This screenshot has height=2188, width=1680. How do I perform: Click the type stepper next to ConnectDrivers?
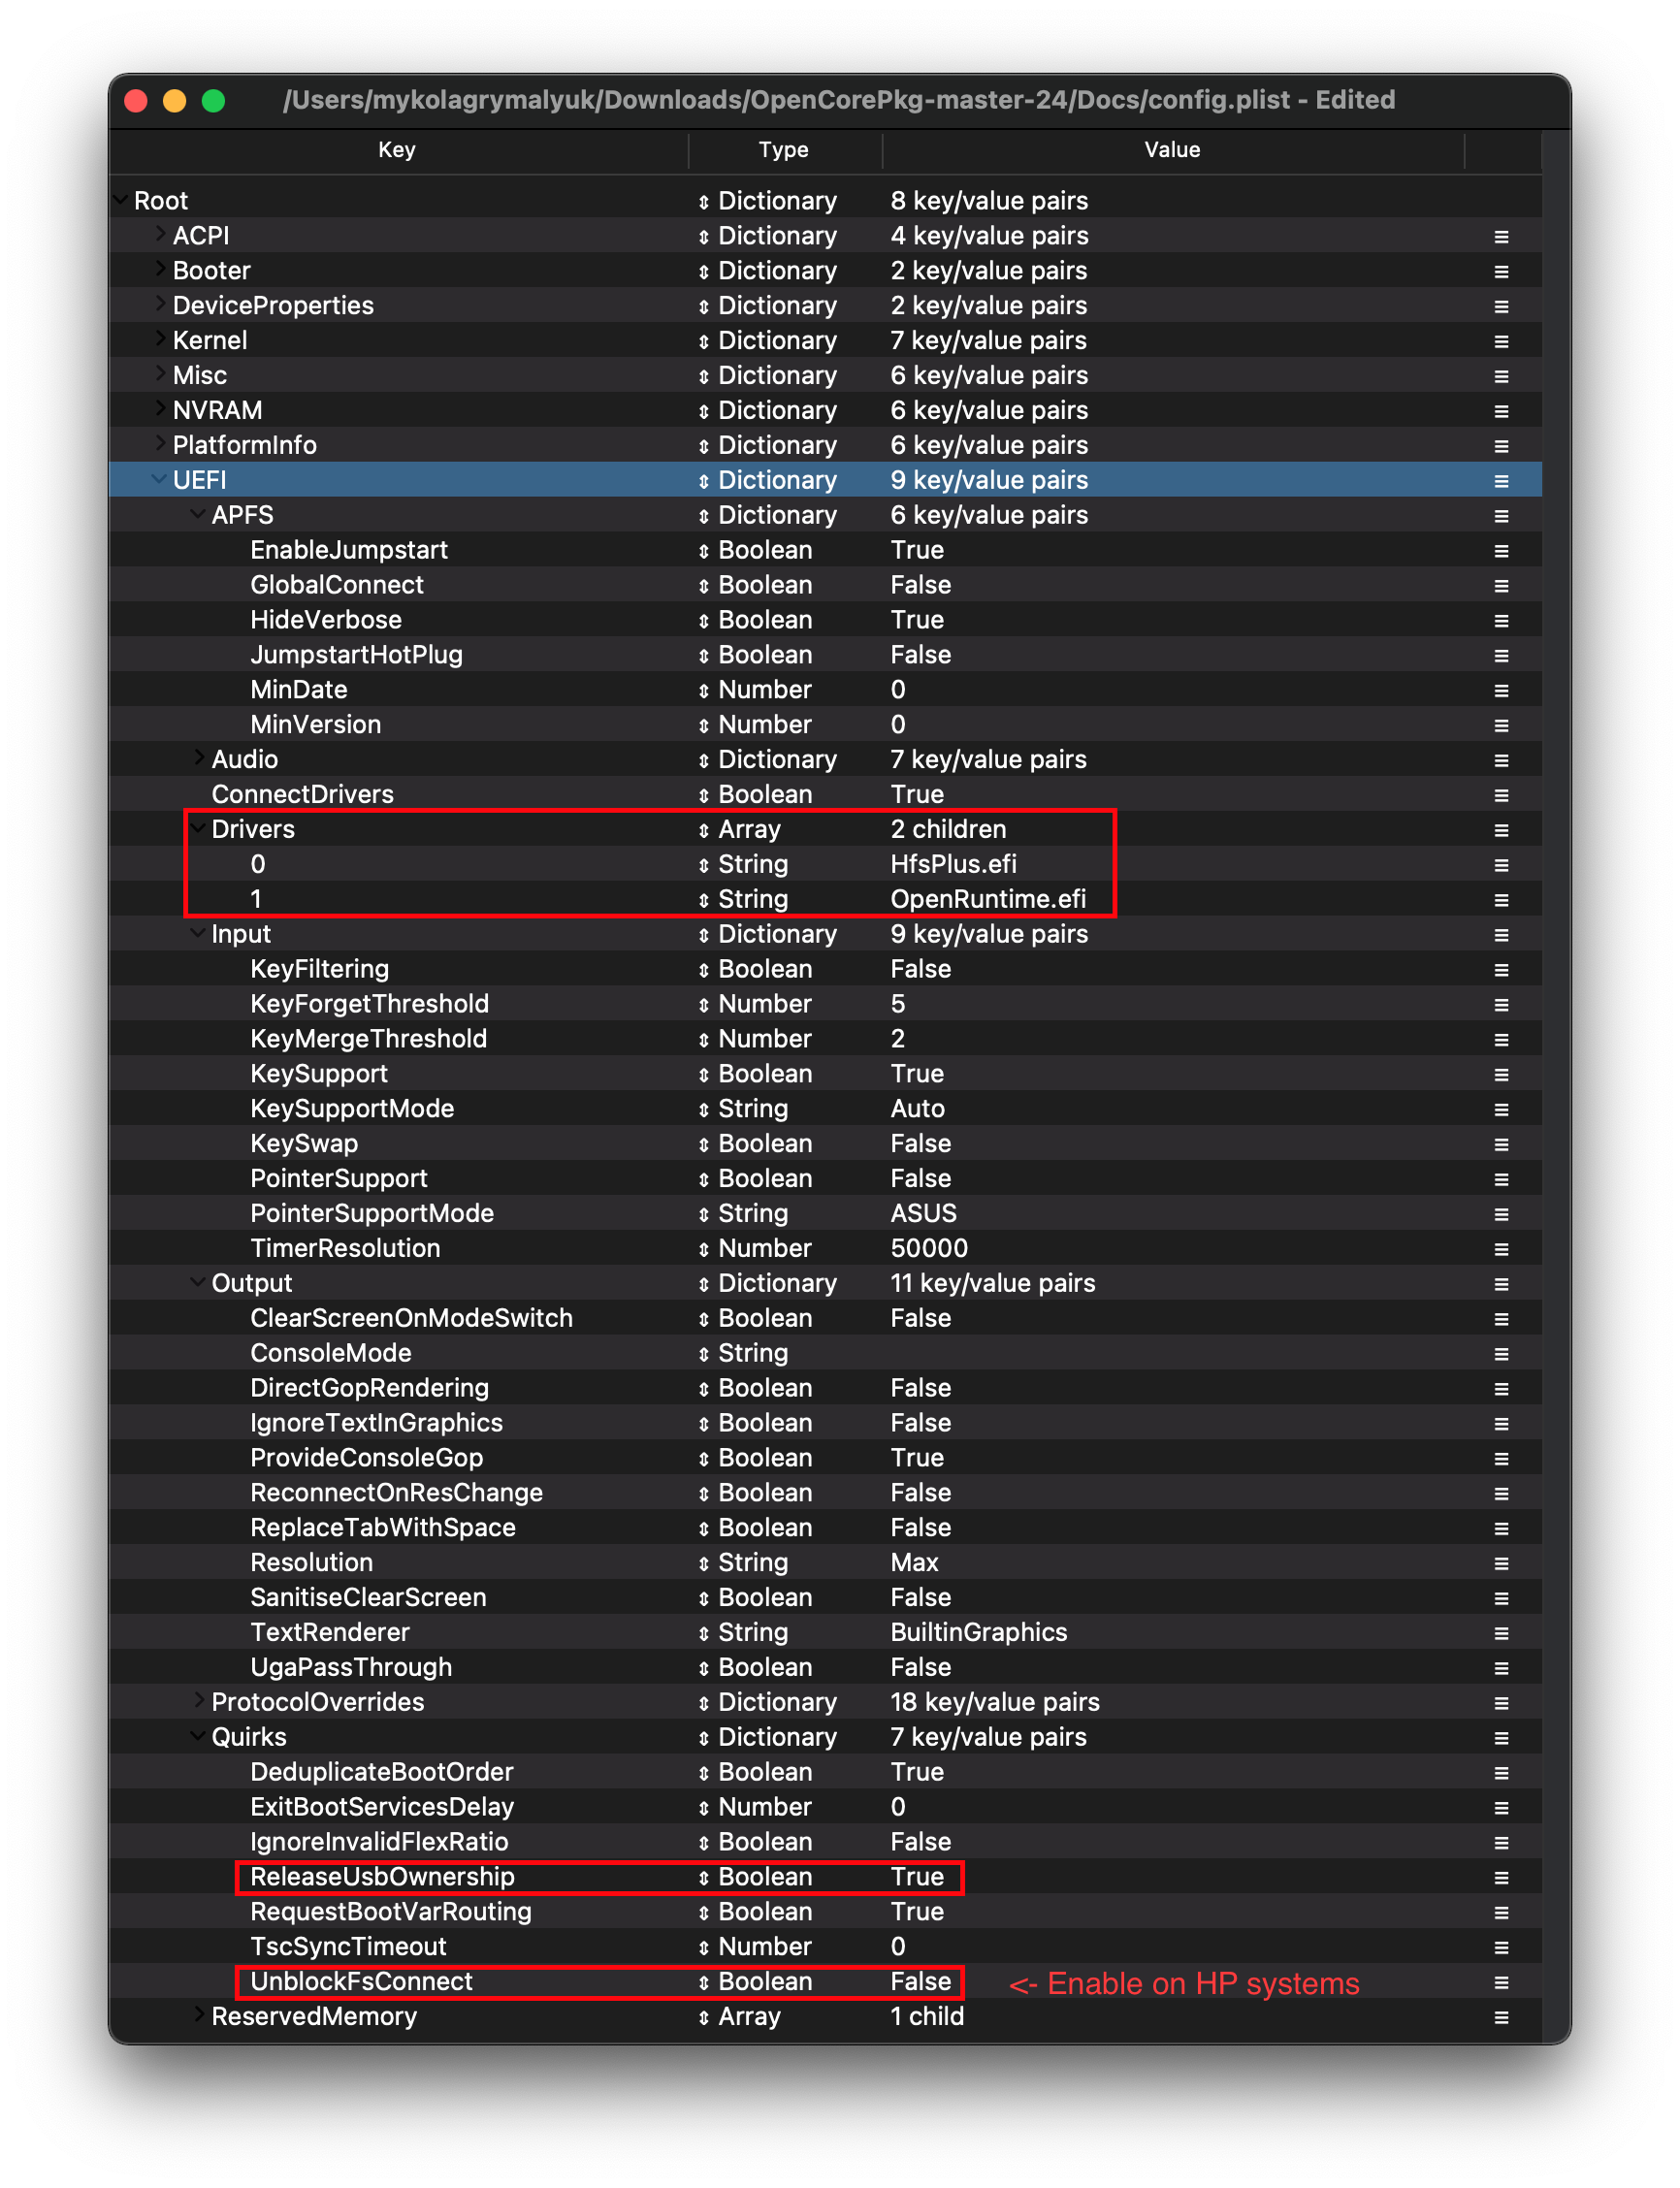705,794
